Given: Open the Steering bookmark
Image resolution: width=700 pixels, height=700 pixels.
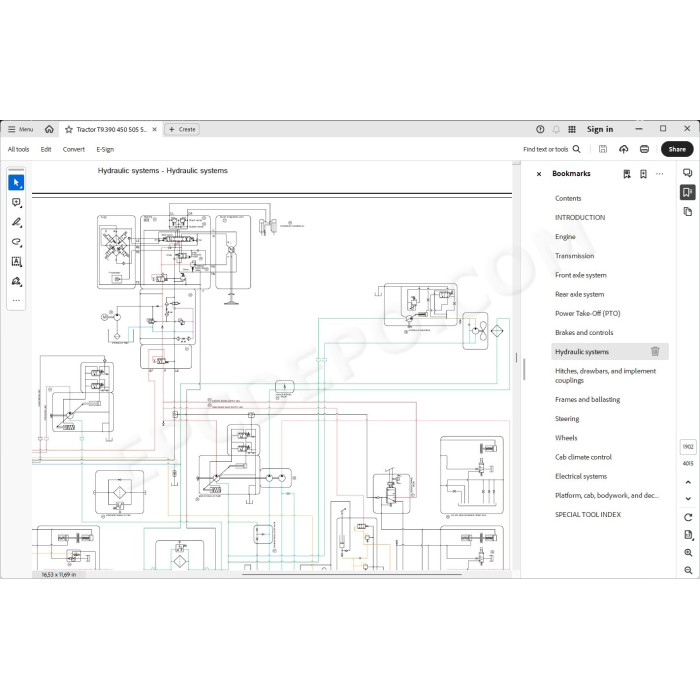Looking at the screenshot, I should click(x=567, y=419).
